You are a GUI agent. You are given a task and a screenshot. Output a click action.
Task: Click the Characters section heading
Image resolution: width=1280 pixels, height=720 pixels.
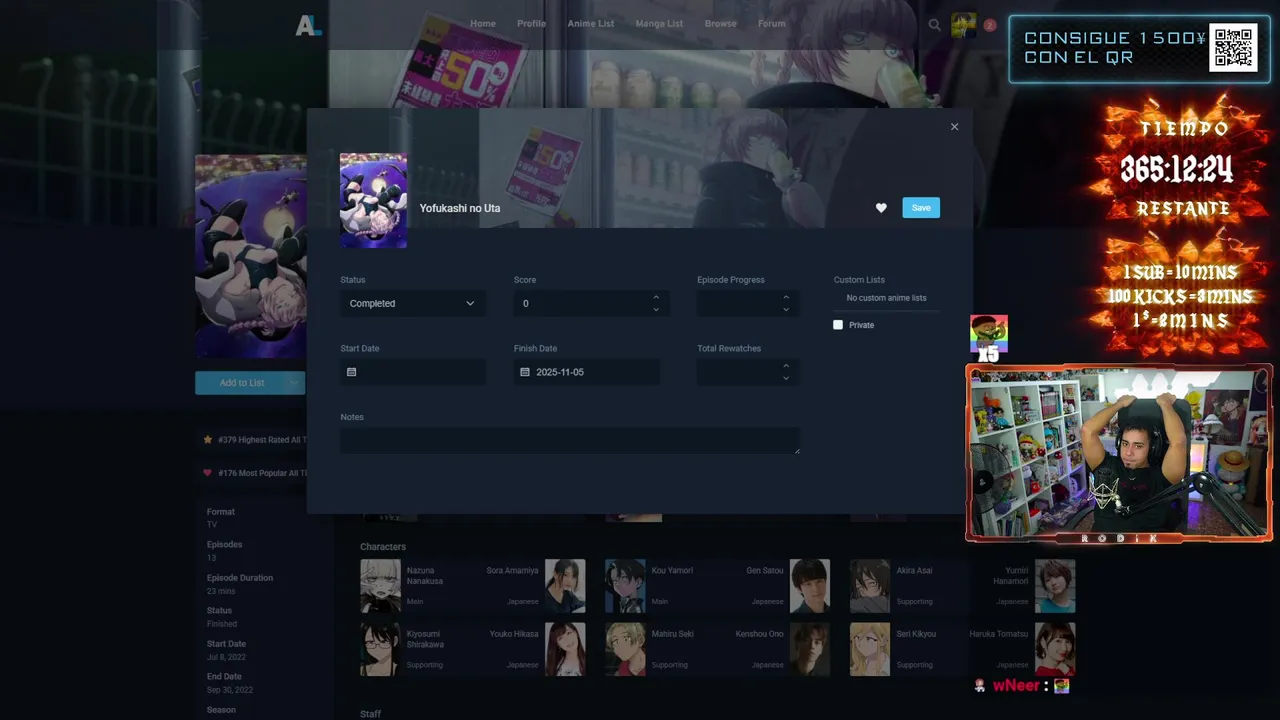tap(383, 547)
